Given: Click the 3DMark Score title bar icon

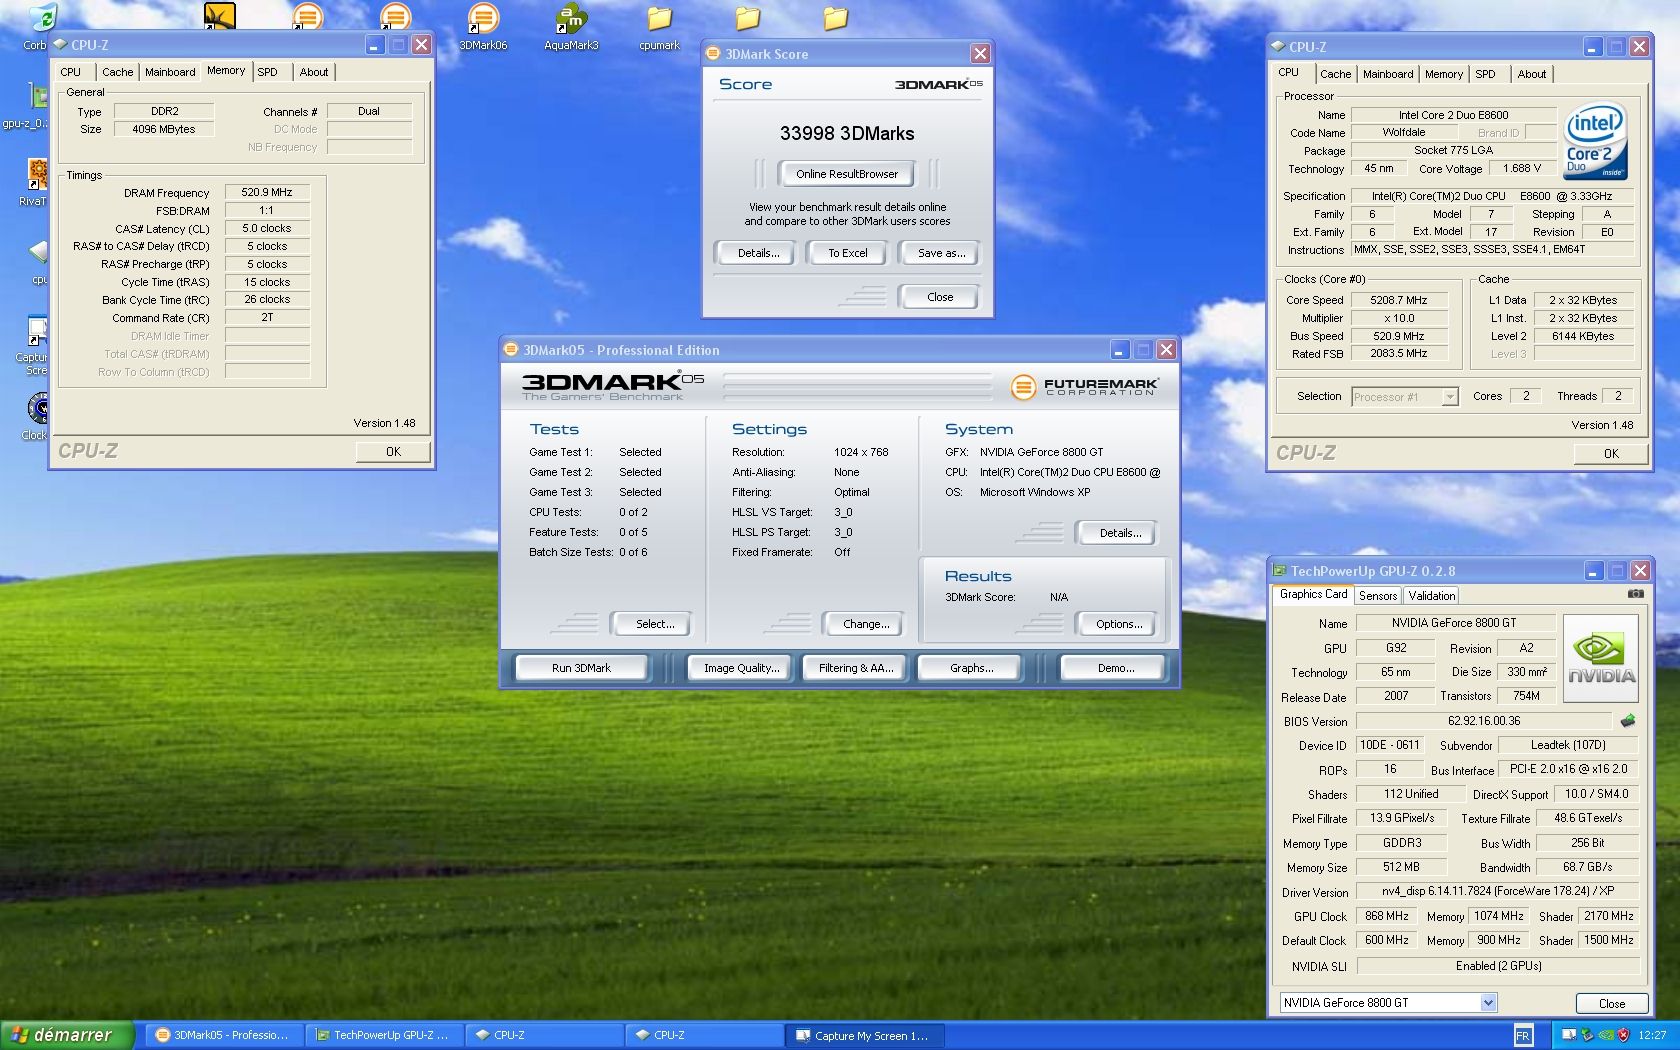Looking at the screenshot, I should [713, 54].
